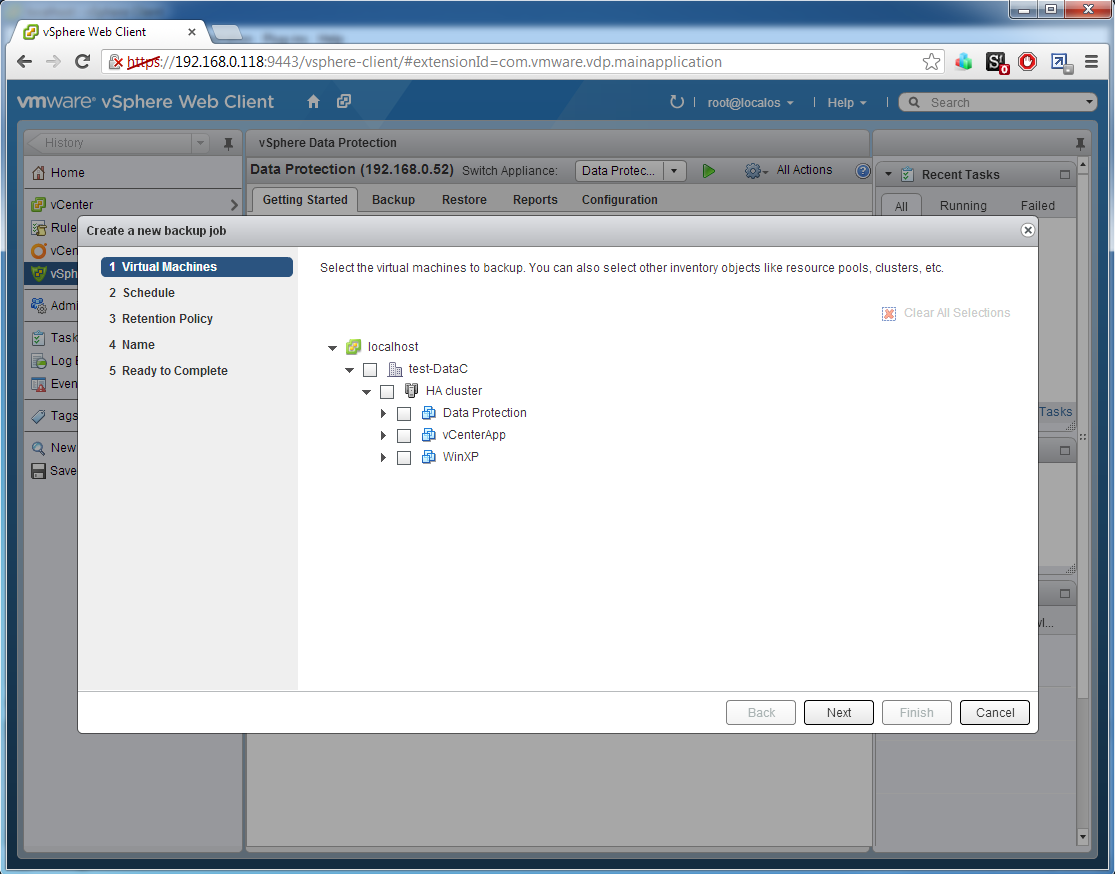Image resolution: width=1115 pixels, height=874 pixels.
Task: Click the localhost vCenter icon
Action: pos(353,347)
